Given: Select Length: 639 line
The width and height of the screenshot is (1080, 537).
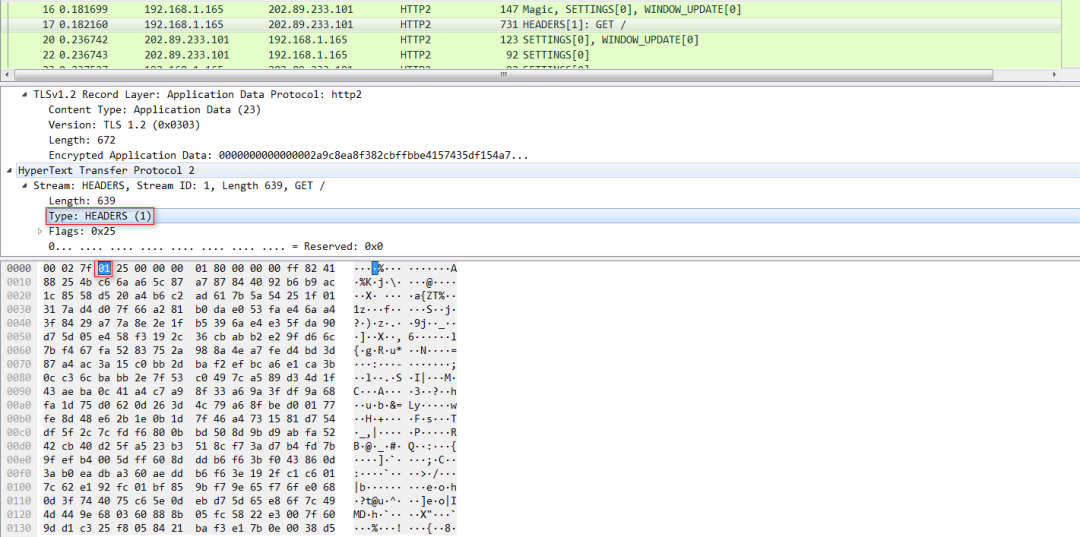Looking at the screenshot, I should pos(81,201).
